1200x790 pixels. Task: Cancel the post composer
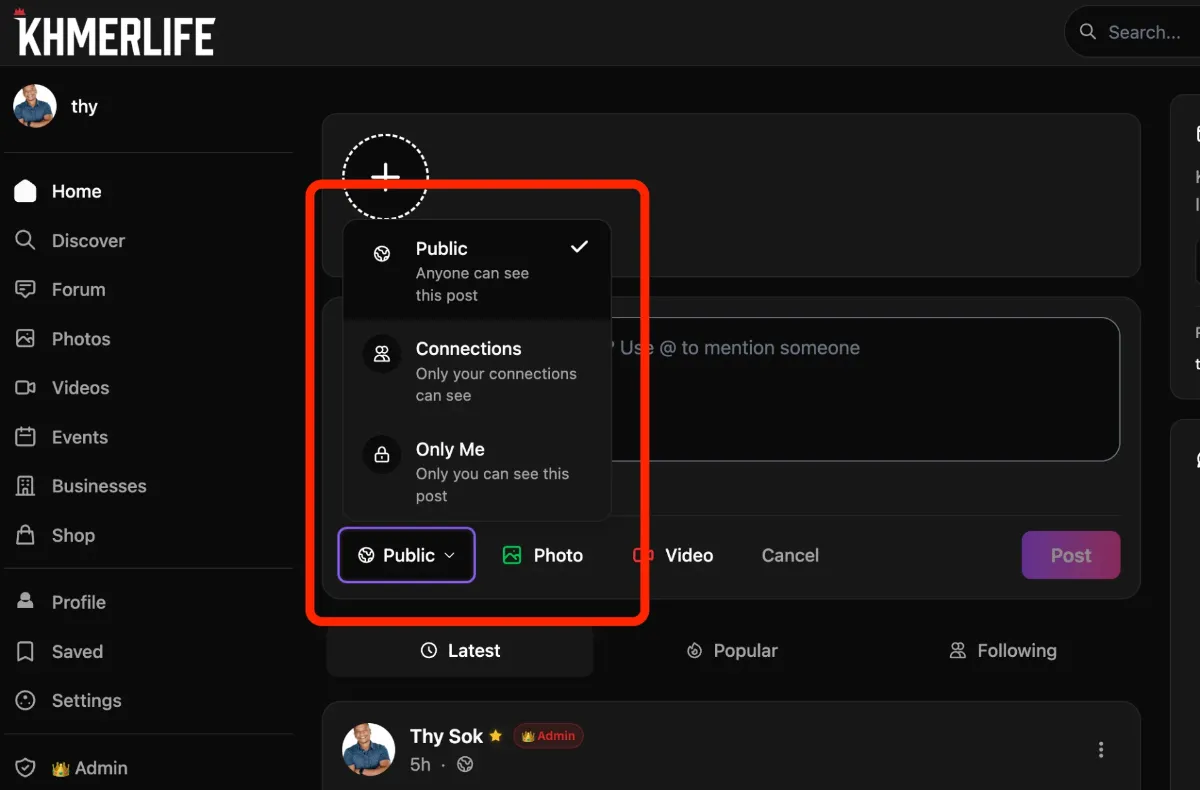click(x=790, y=555)
